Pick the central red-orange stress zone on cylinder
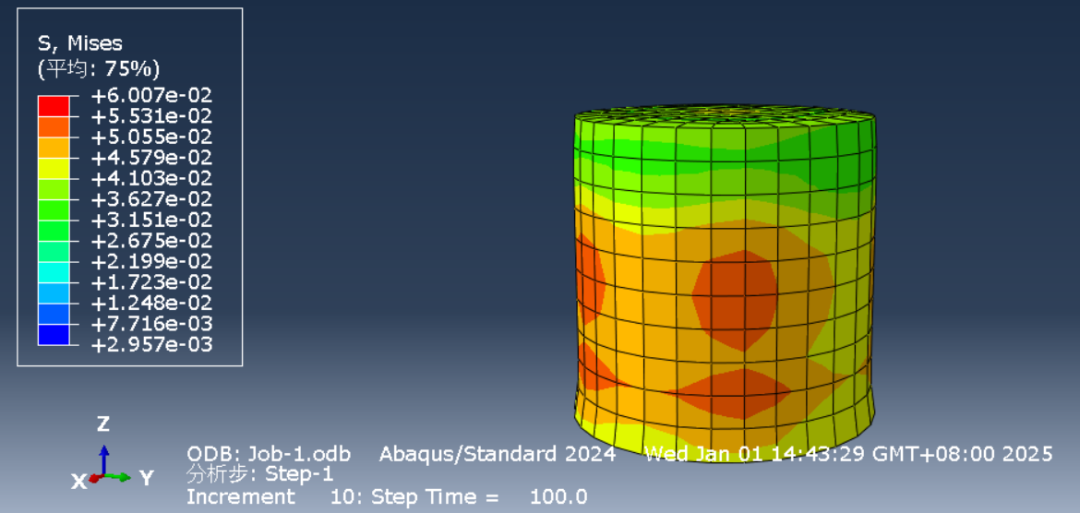The image size is (1080, 513). 735,300
